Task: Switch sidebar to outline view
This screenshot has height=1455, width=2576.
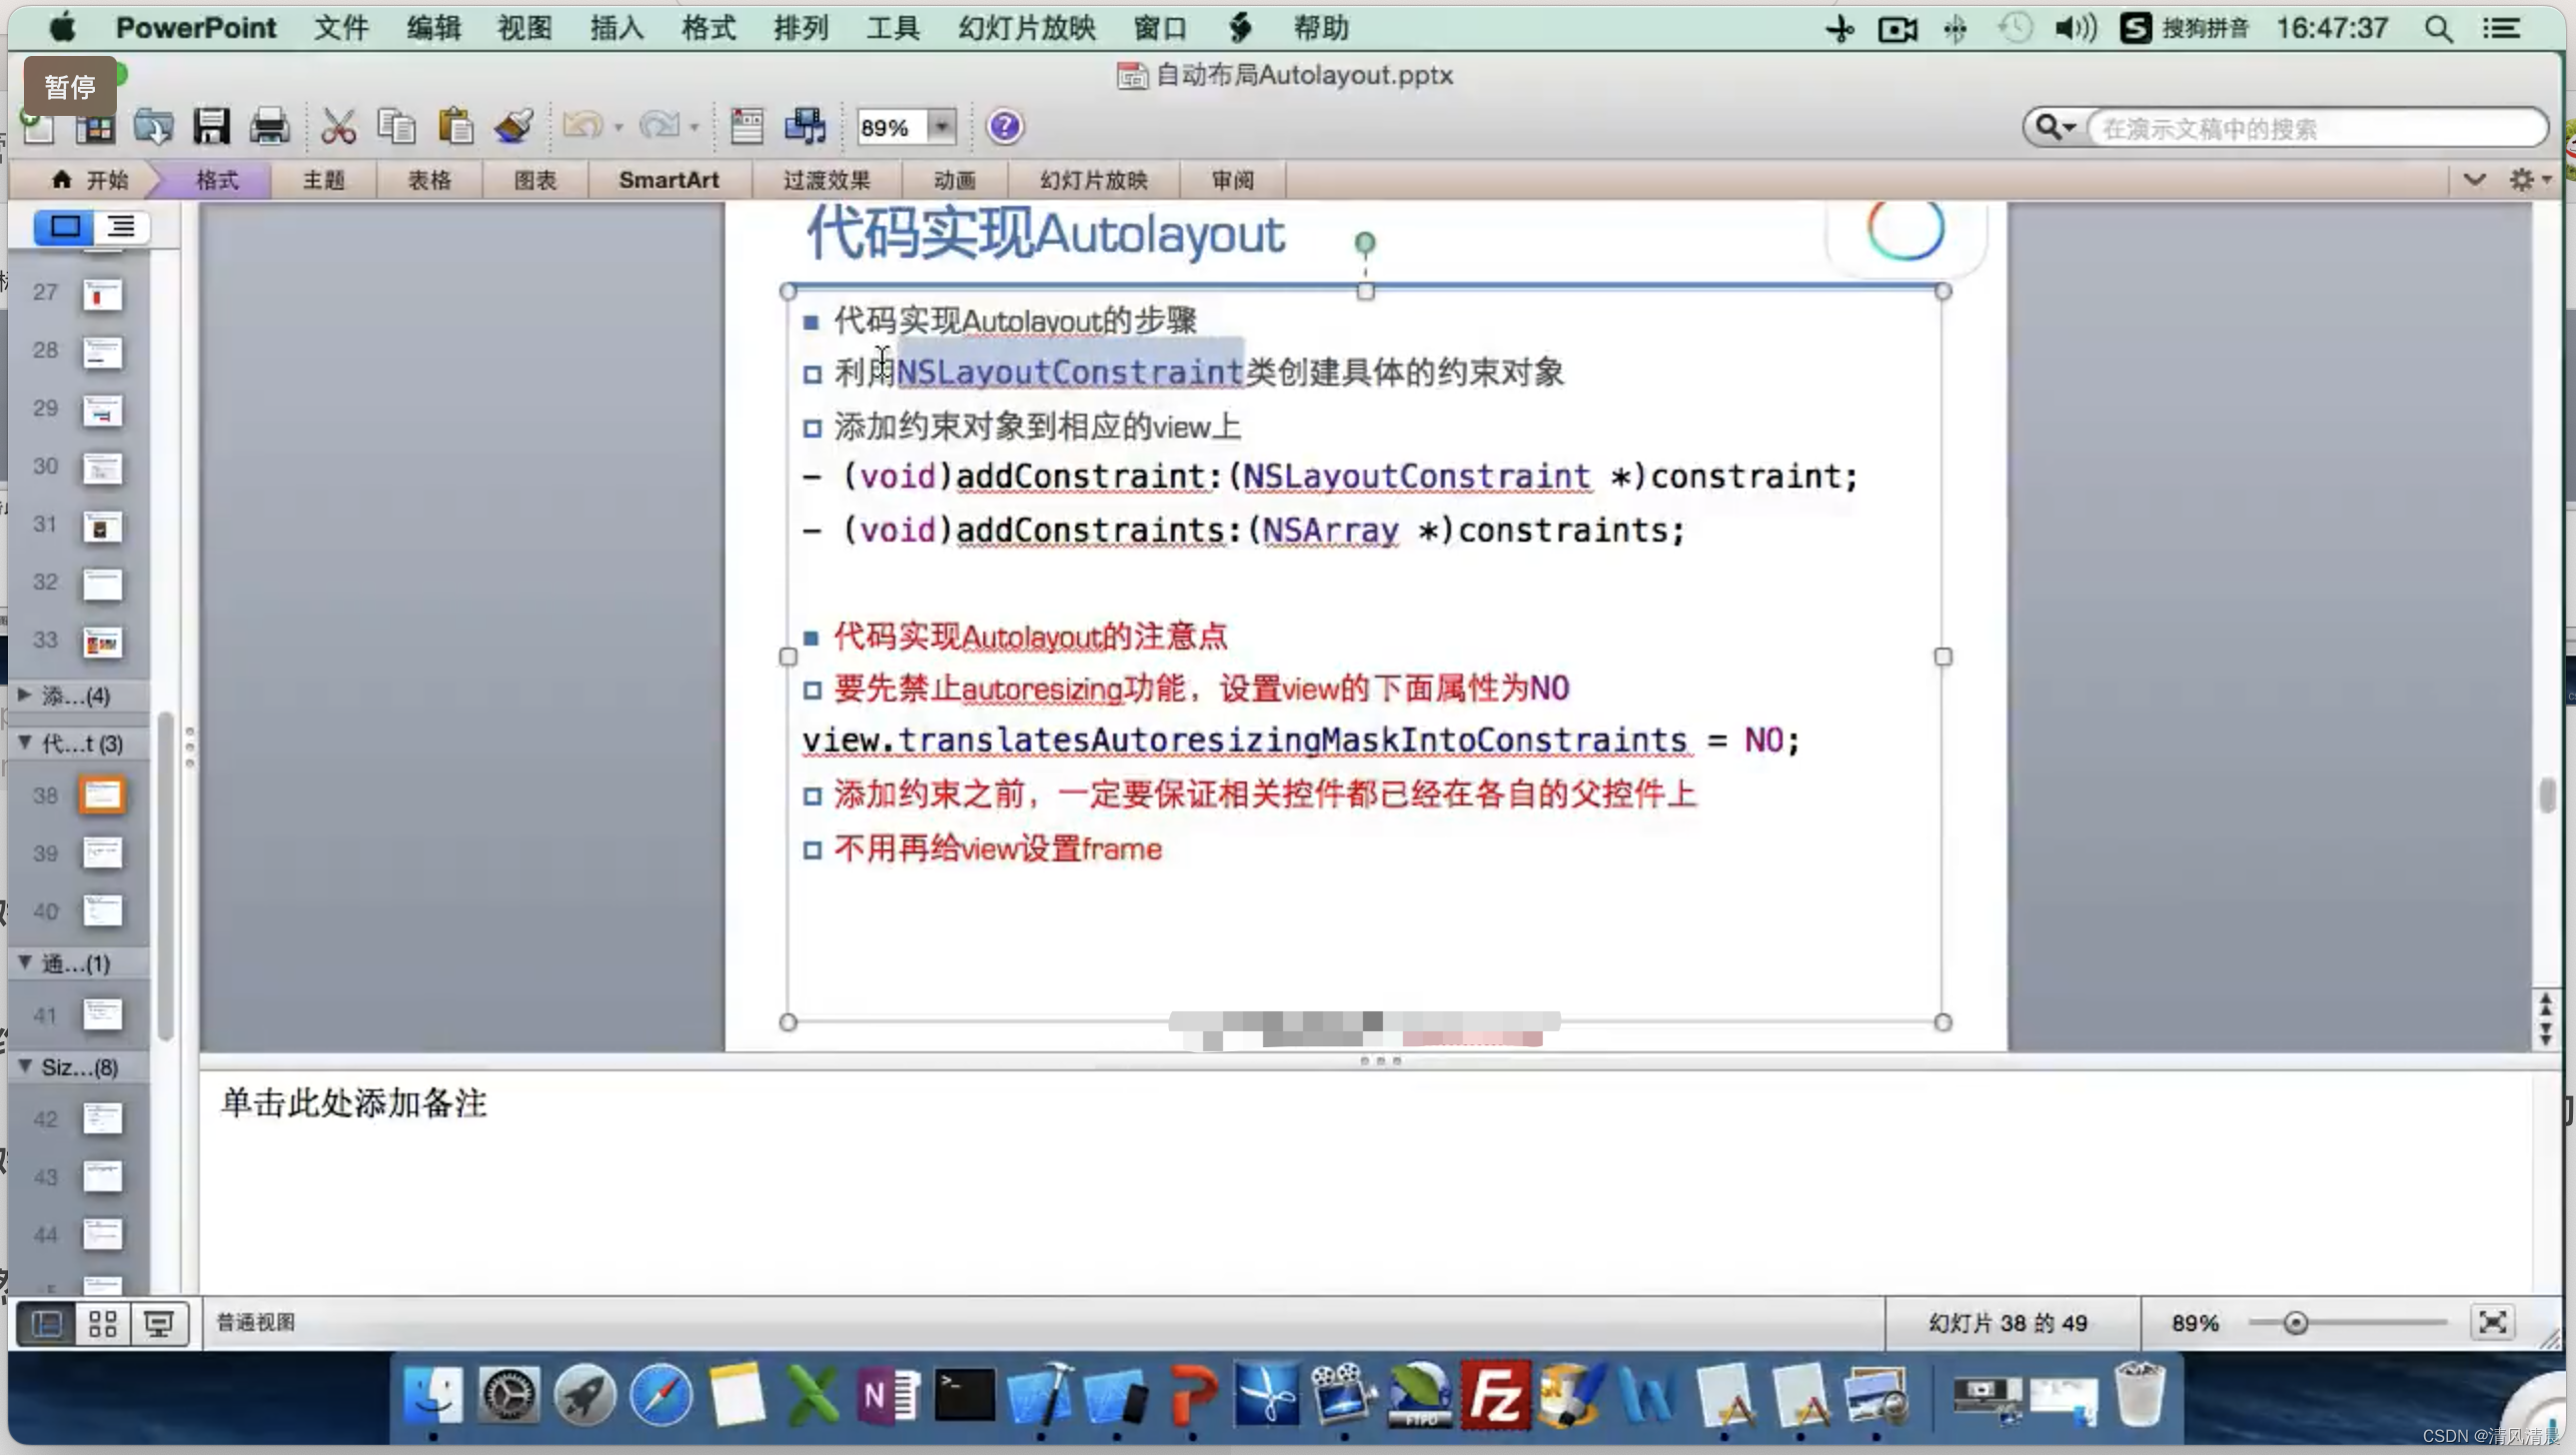Action: pyautogui.click(x=121, y=227)
